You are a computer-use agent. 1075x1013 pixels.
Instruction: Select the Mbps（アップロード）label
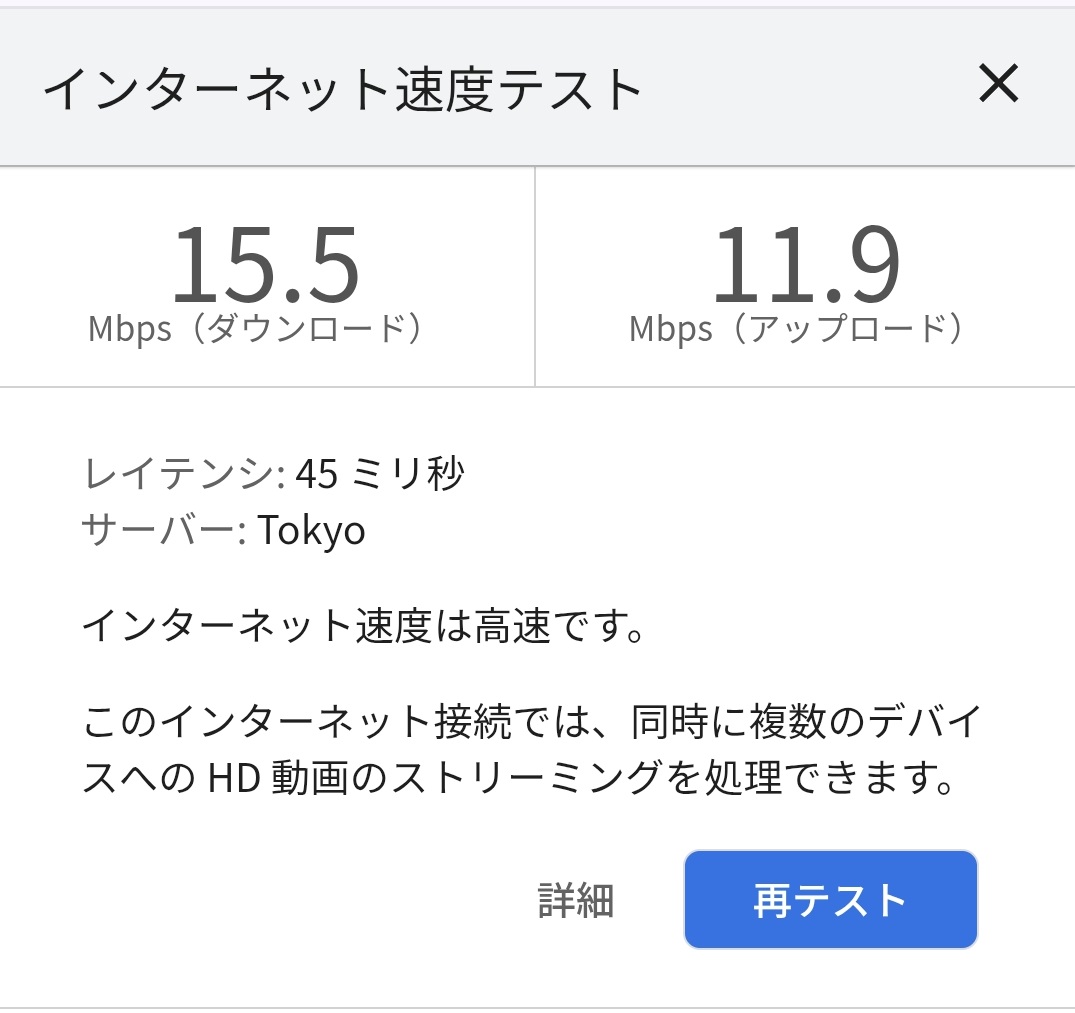pyautogui.click(x=796, y=329)
